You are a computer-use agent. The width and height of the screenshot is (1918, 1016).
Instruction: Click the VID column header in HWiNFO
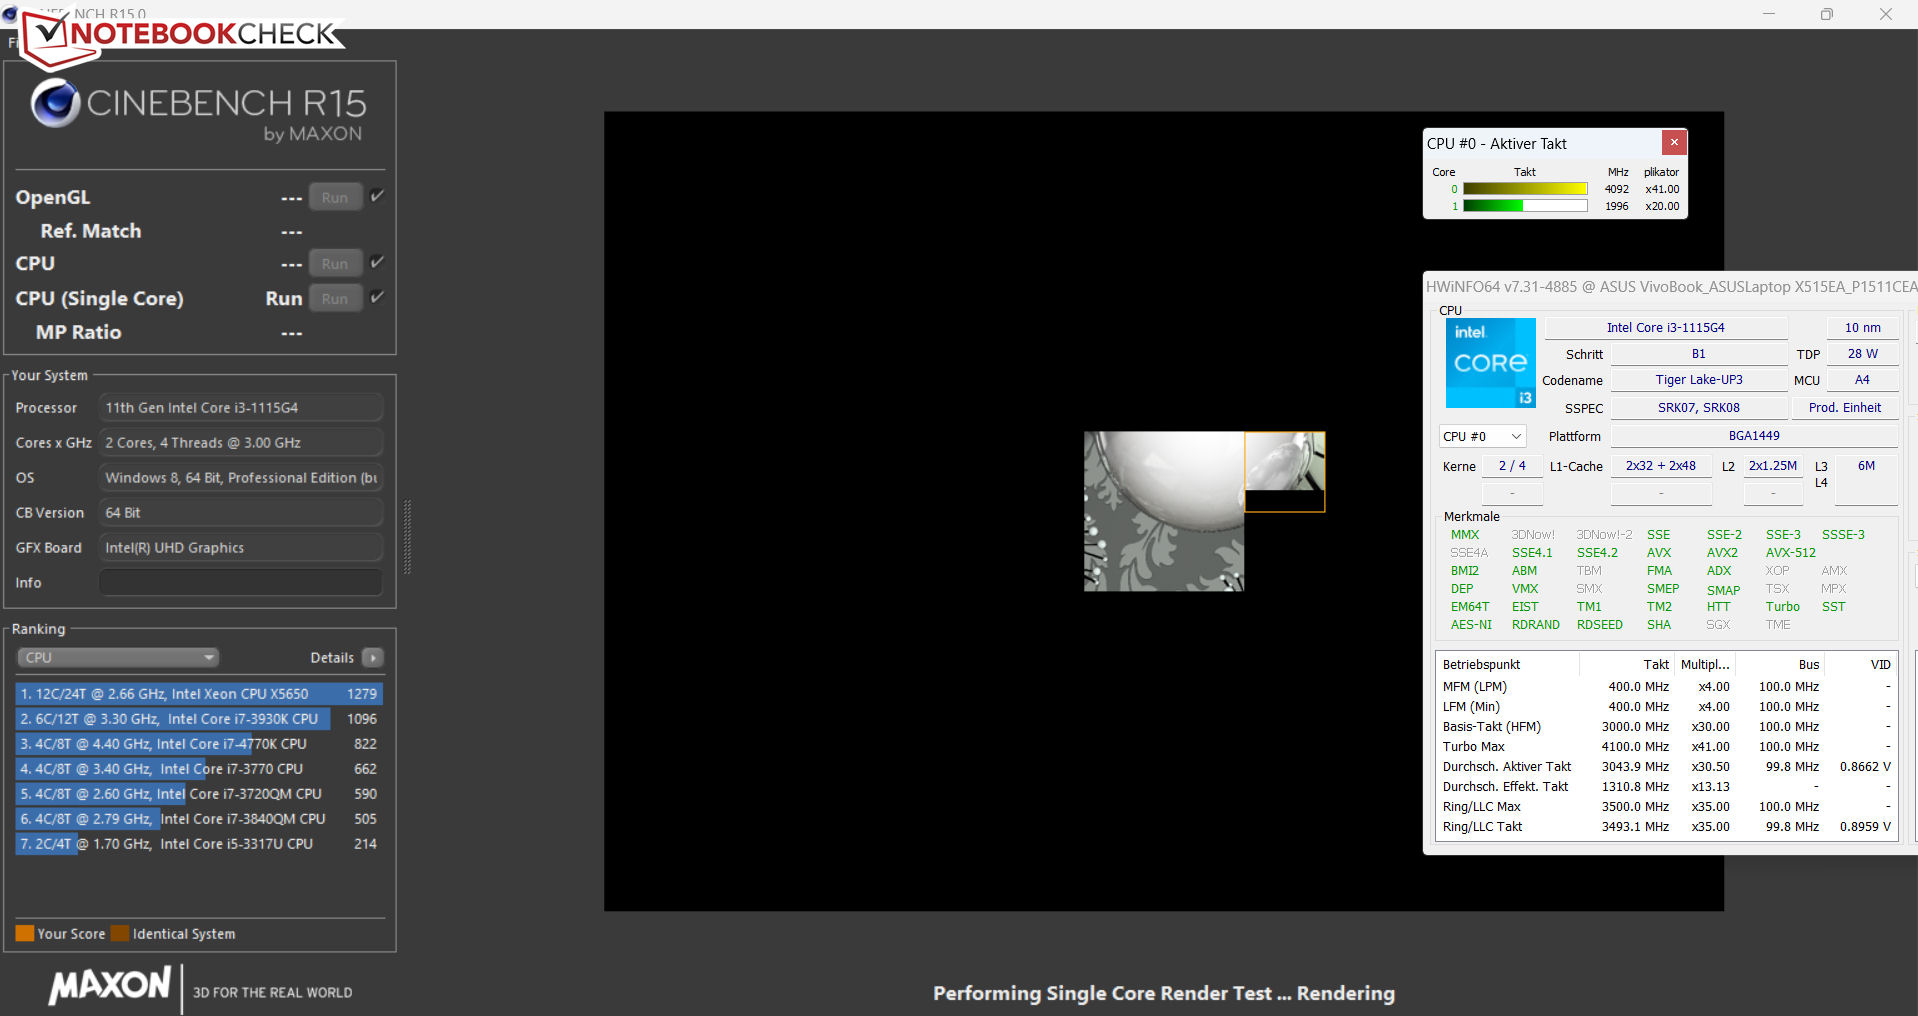tap(1860, 664)
